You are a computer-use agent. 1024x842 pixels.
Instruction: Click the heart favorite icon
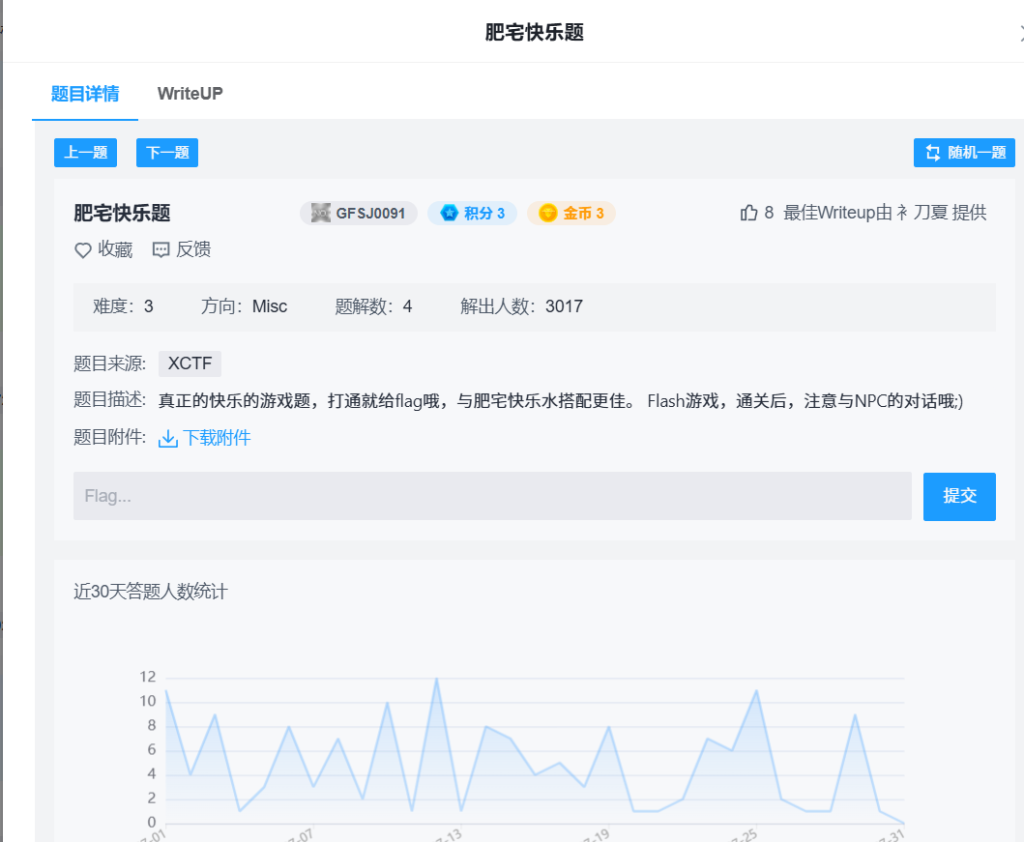pos(83,250)
